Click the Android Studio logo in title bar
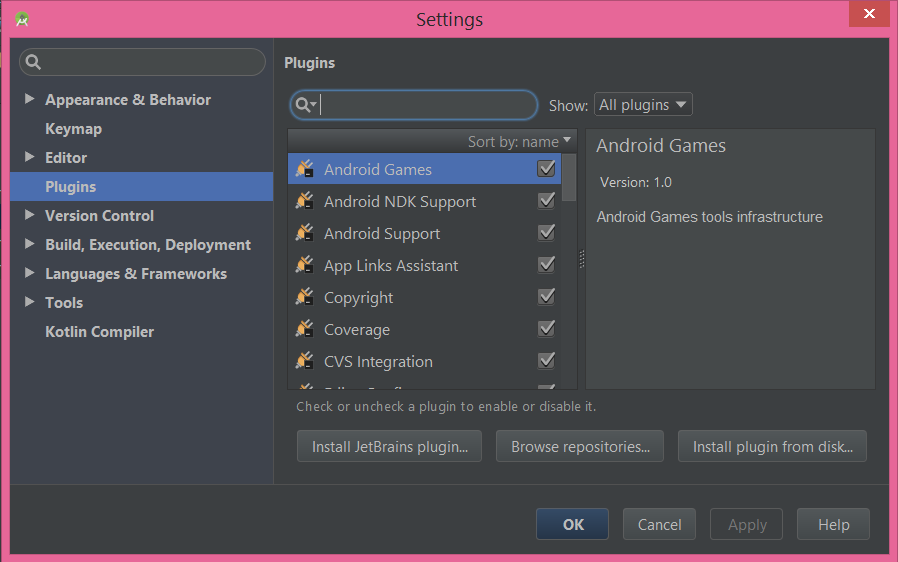This screenshot has width=898, height=562. pyautogui.click(x=22, y=19)
